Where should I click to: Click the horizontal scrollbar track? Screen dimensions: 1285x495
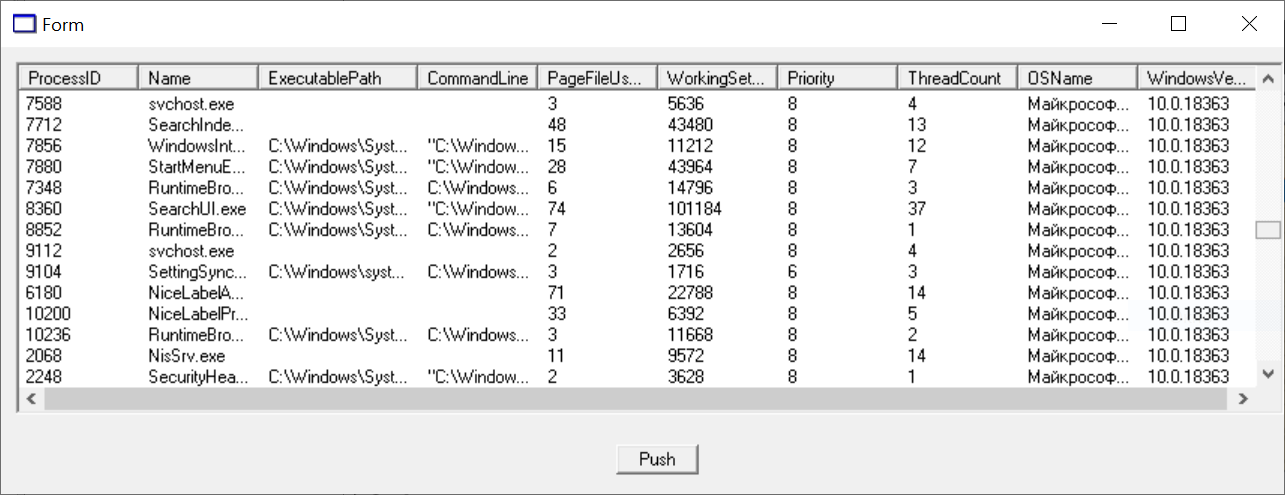pyautogui.click(x=637, y=399)
